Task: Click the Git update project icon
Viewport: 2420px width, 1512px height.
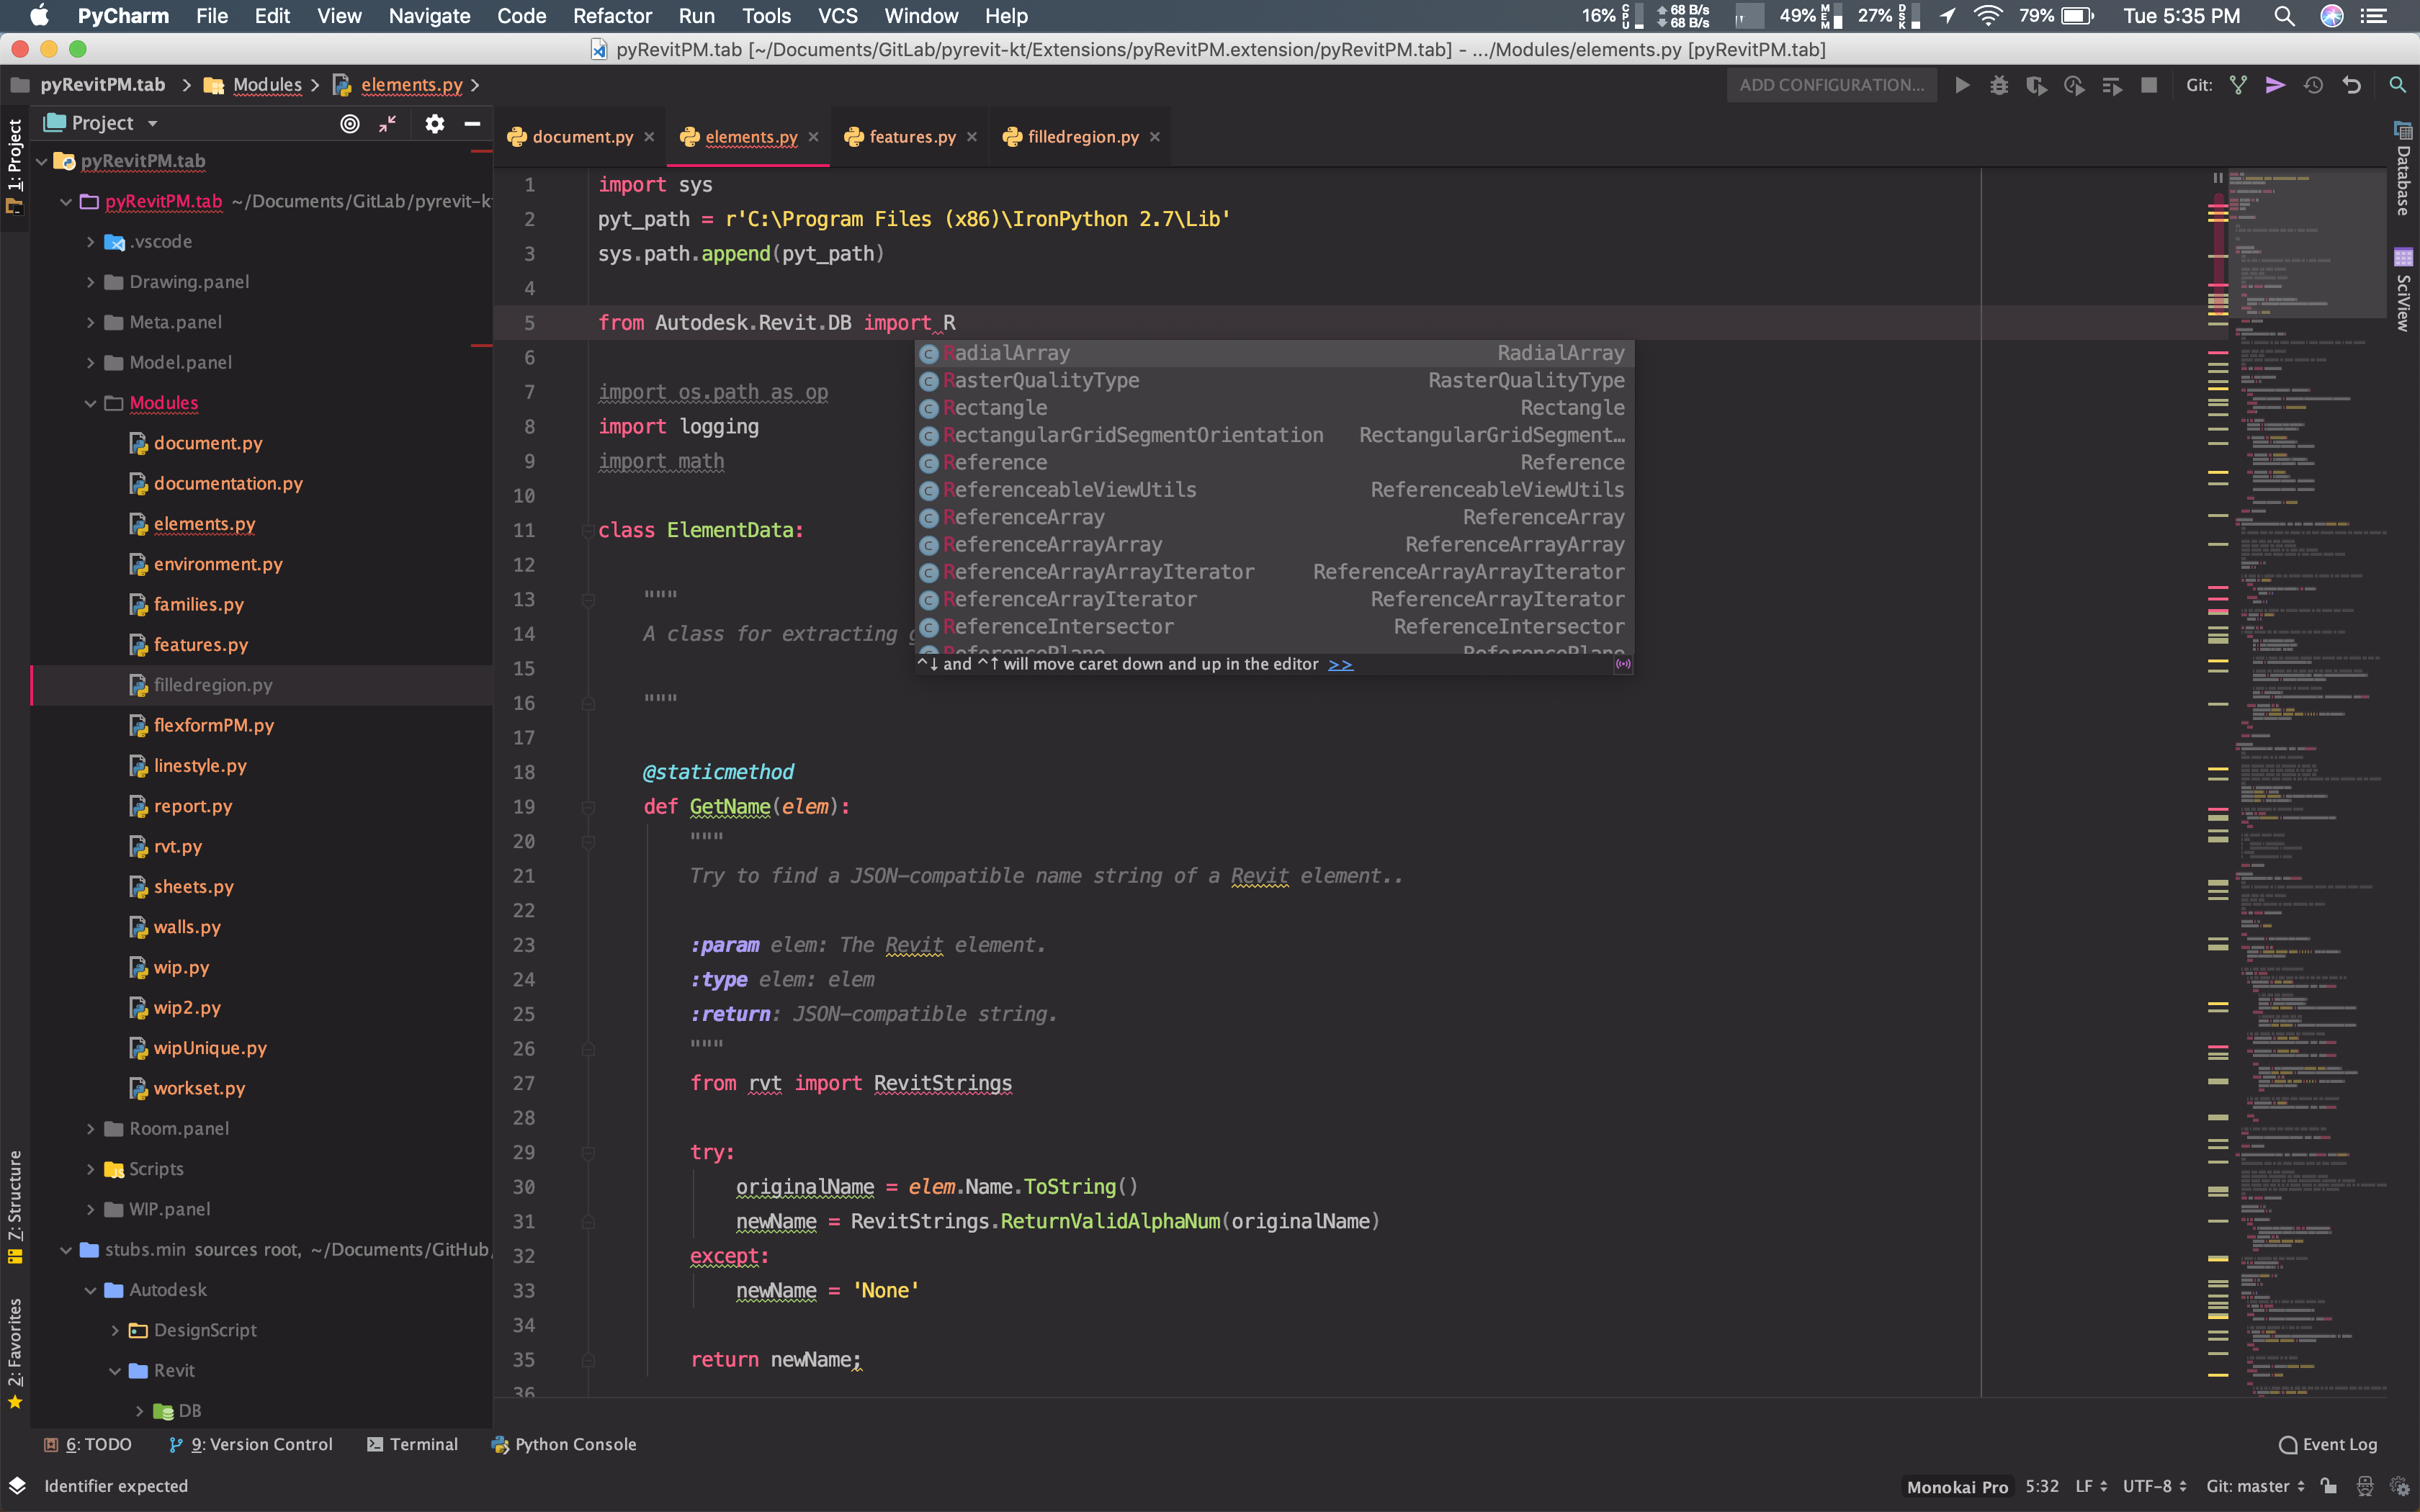Action: tap(2238, 85)
